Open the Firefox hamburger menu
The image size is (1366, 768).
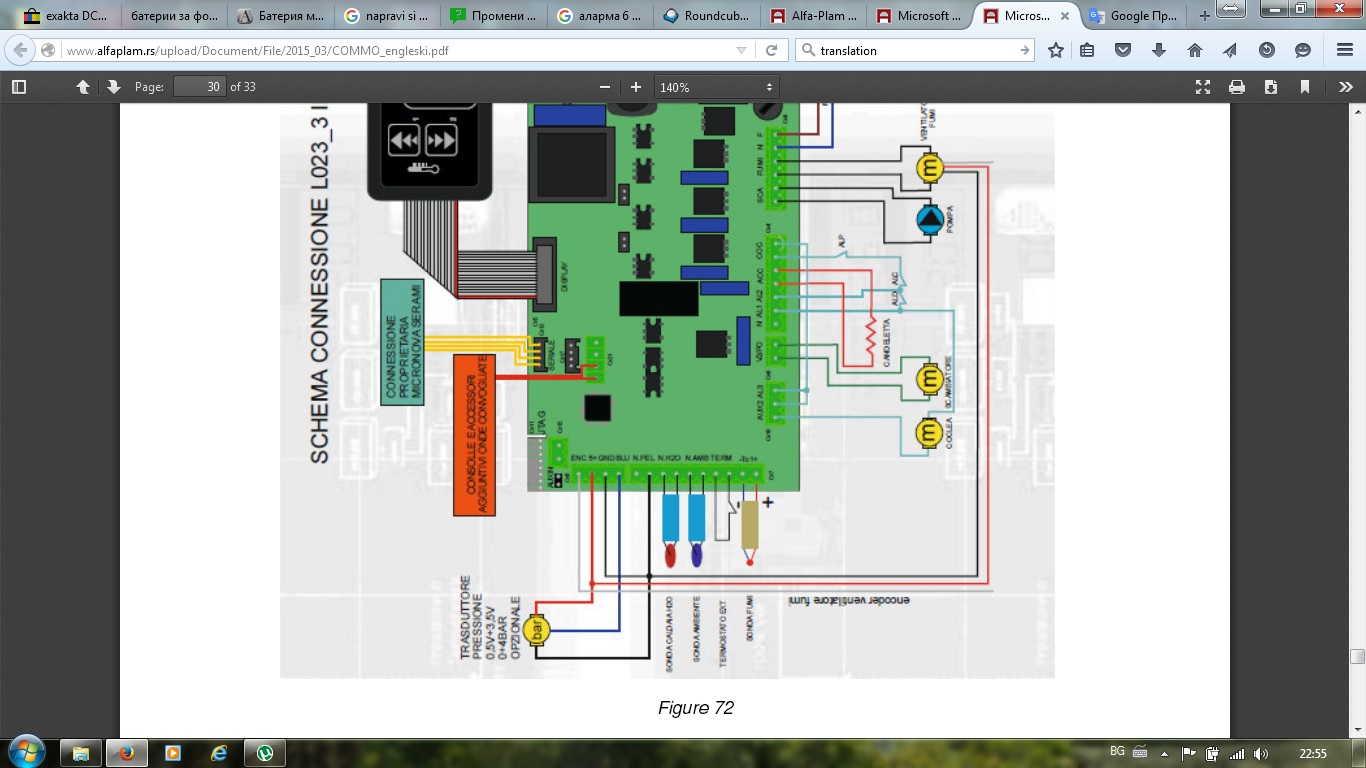pos(1344,50)
